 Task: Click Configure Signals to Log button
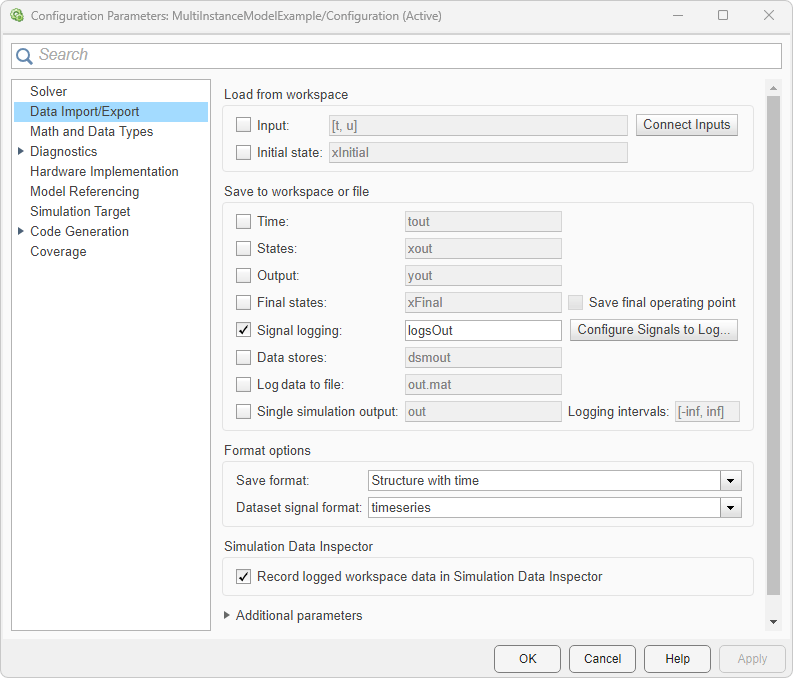click(654, 330)
